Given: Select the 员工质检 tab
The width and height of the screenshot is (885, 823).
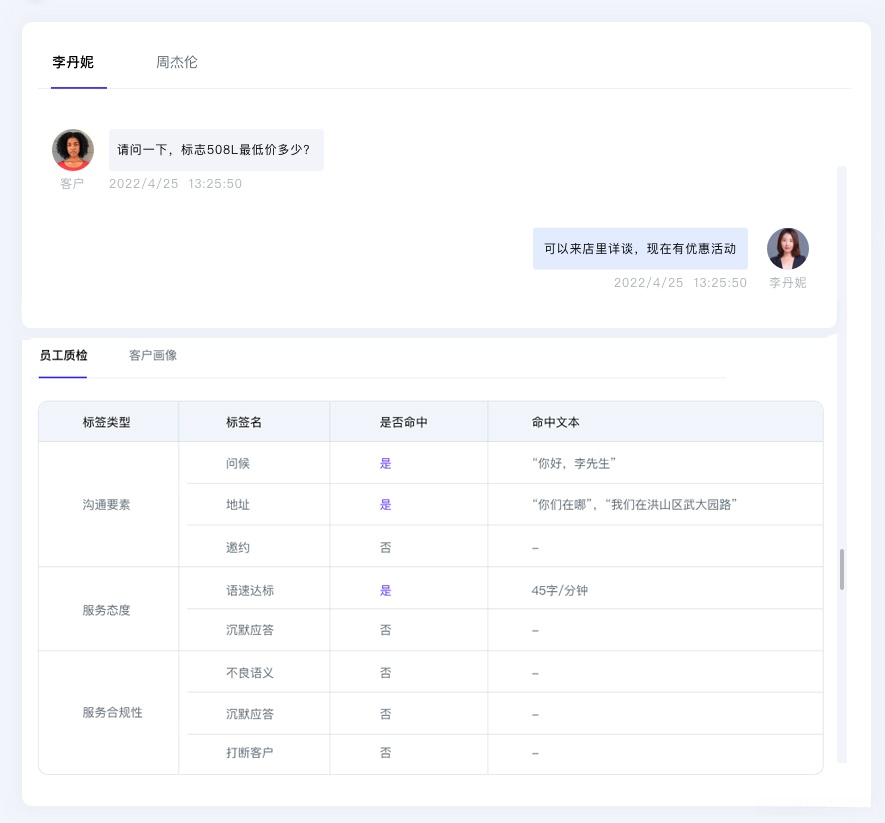Looking at the screenshot, I should (63, 355).
